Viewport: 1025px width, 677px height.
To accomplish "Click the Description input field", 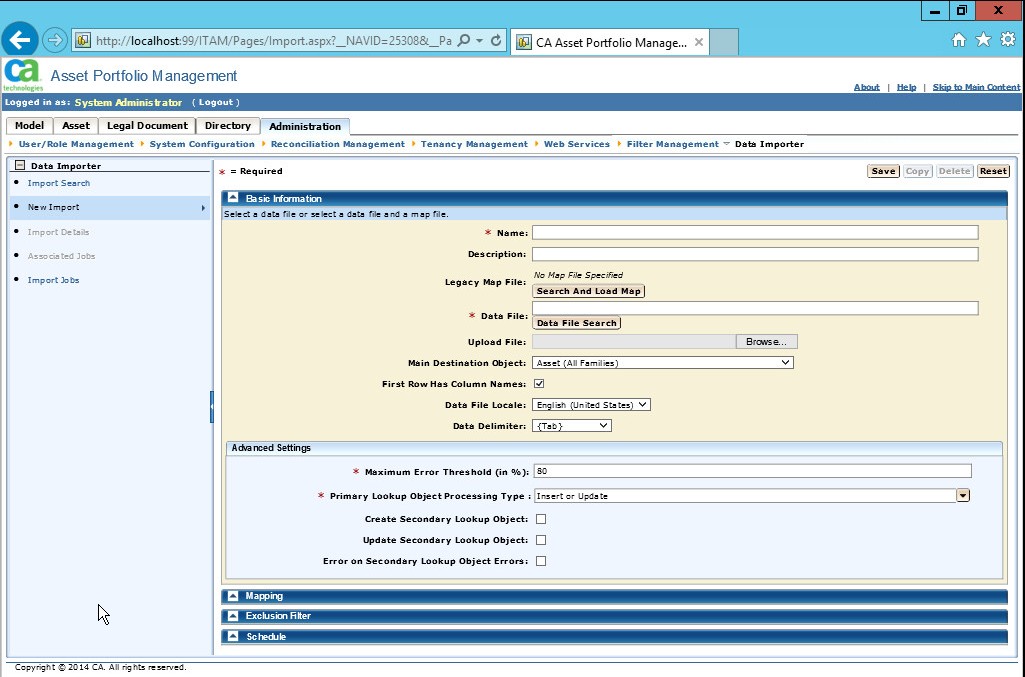I will pos(755,254).
